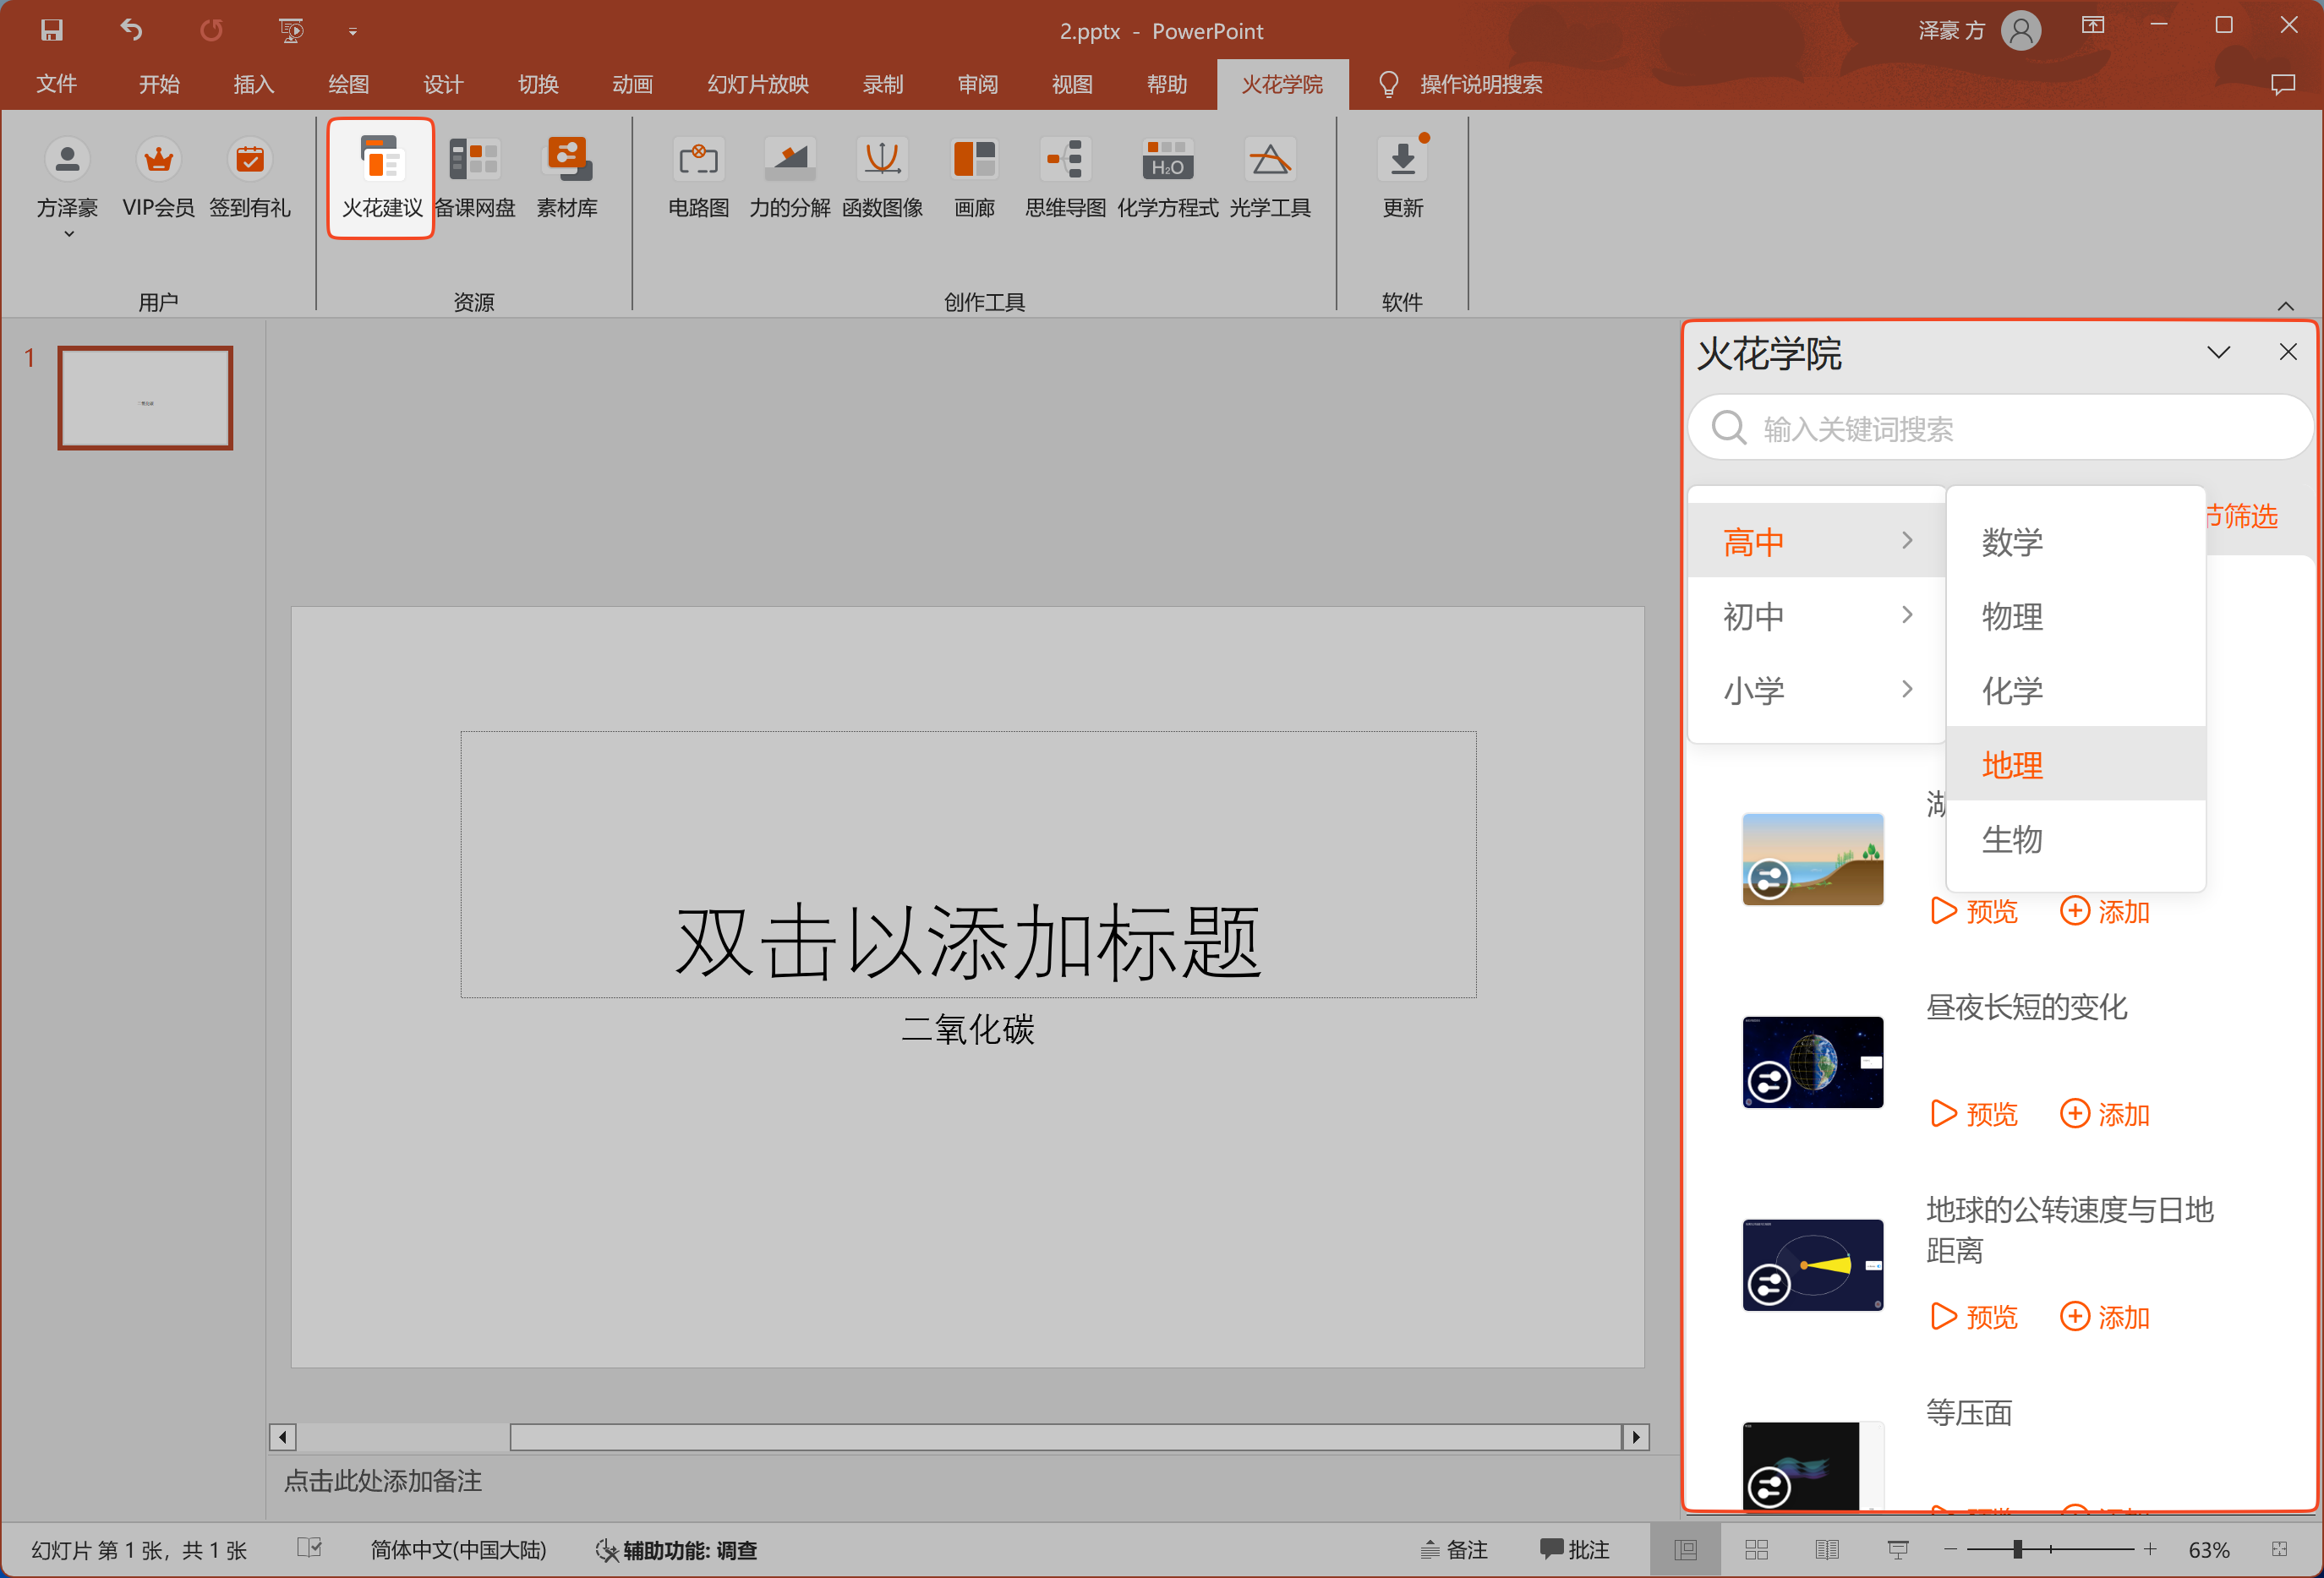Preview 地球的公转速度与日地距离 resource
Image resolution: width=2324 pixels, height=1578 pixels.
[x=1973, y=1317]
